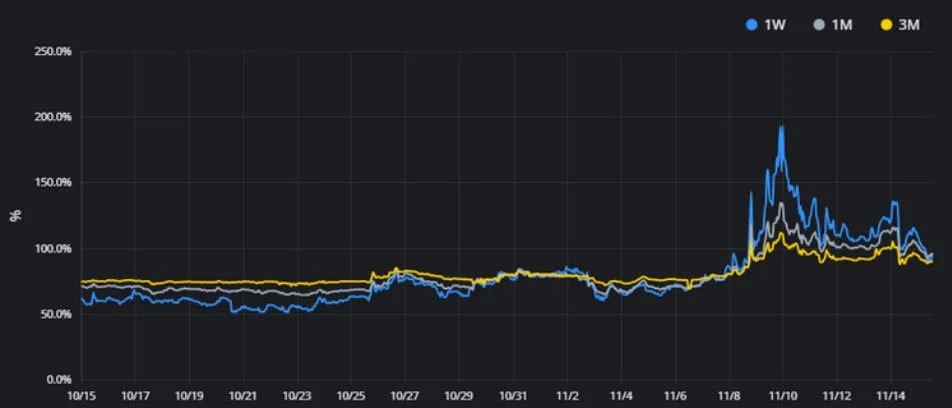Click the 0.0% y-axis label
Viewport: 952px width, 408px height.
tap(60, 380)
